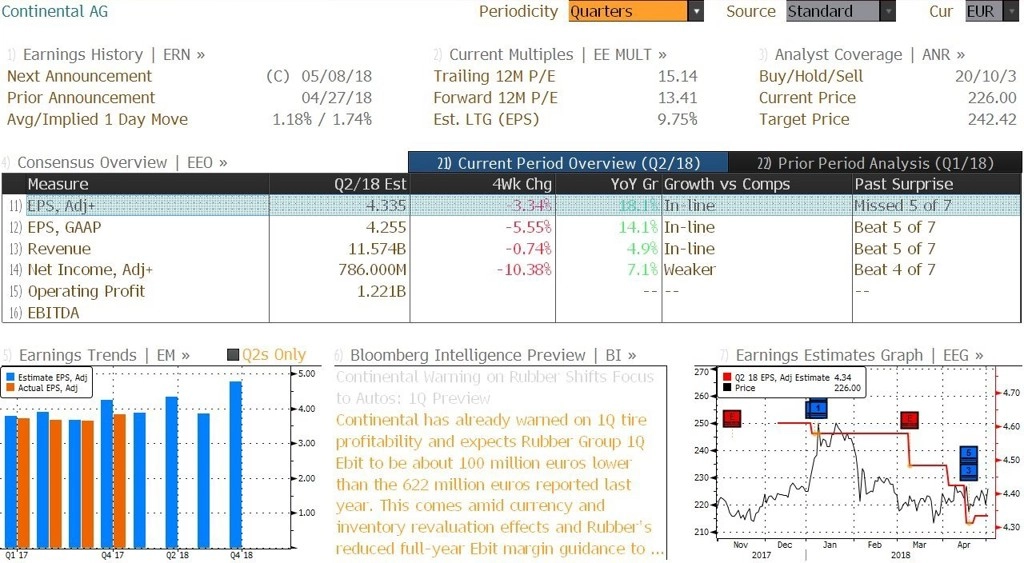Click red Q2 18 EPS Estimate legend swatch
1024x563 pixels.
coord(728,378)
